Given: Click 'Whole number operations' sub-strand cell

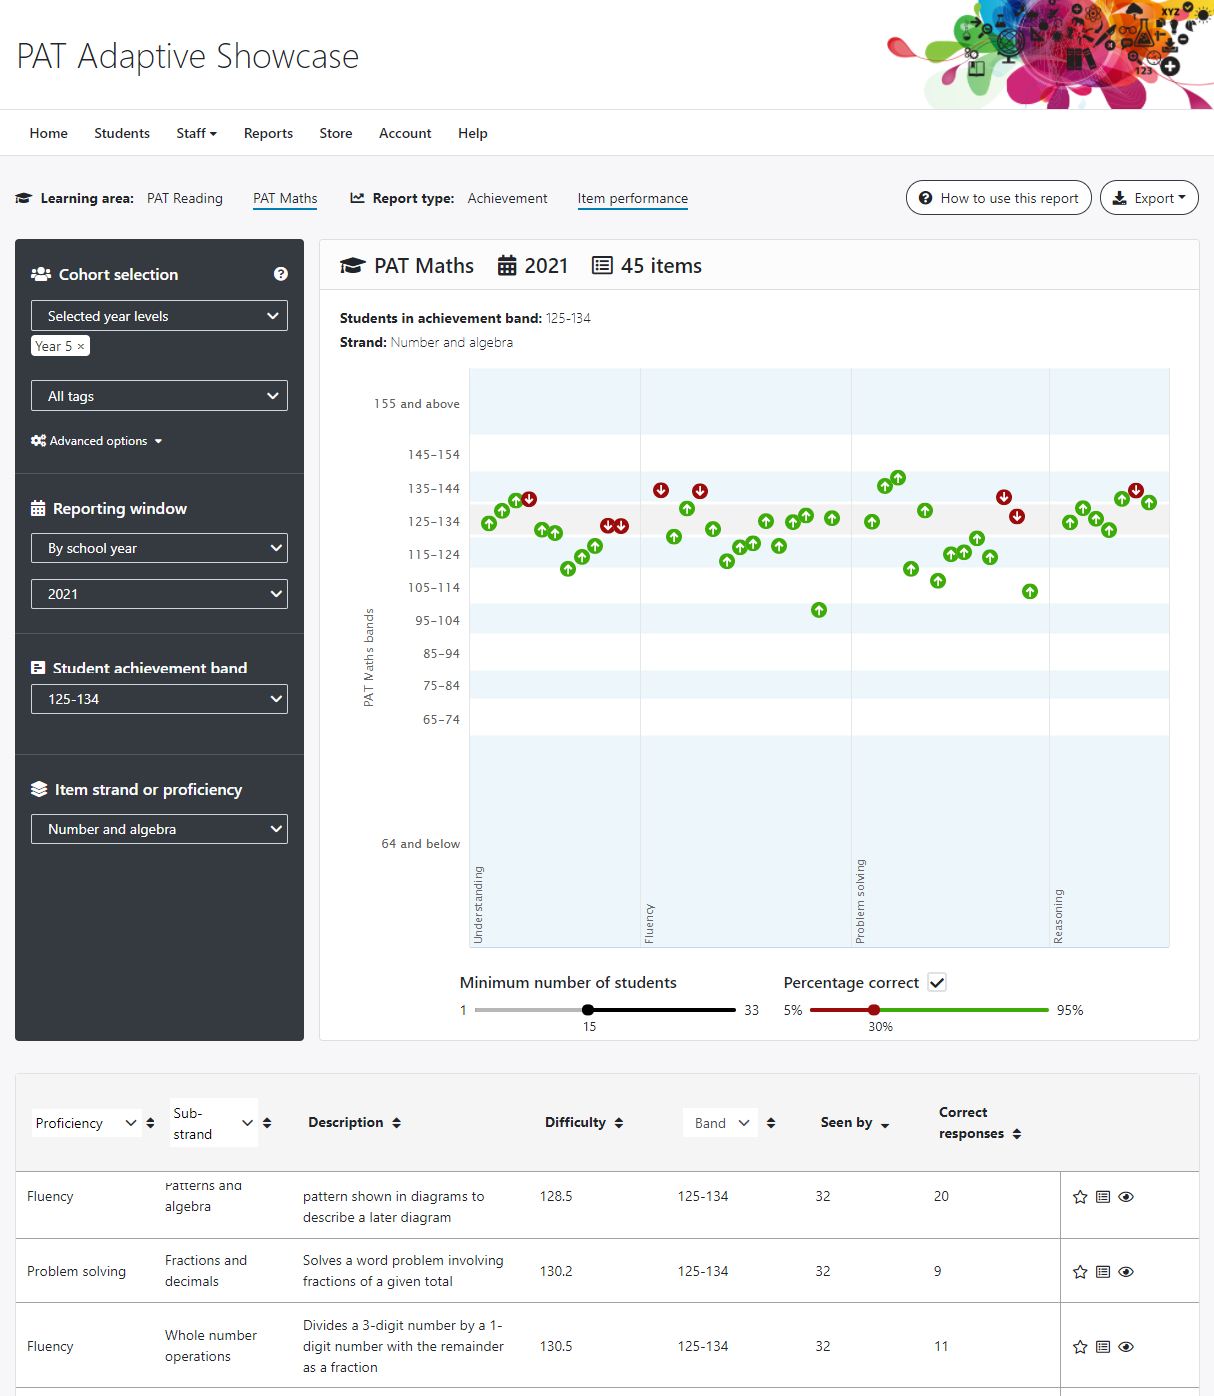Looking at the screenshot, I should click(211, 1346).
